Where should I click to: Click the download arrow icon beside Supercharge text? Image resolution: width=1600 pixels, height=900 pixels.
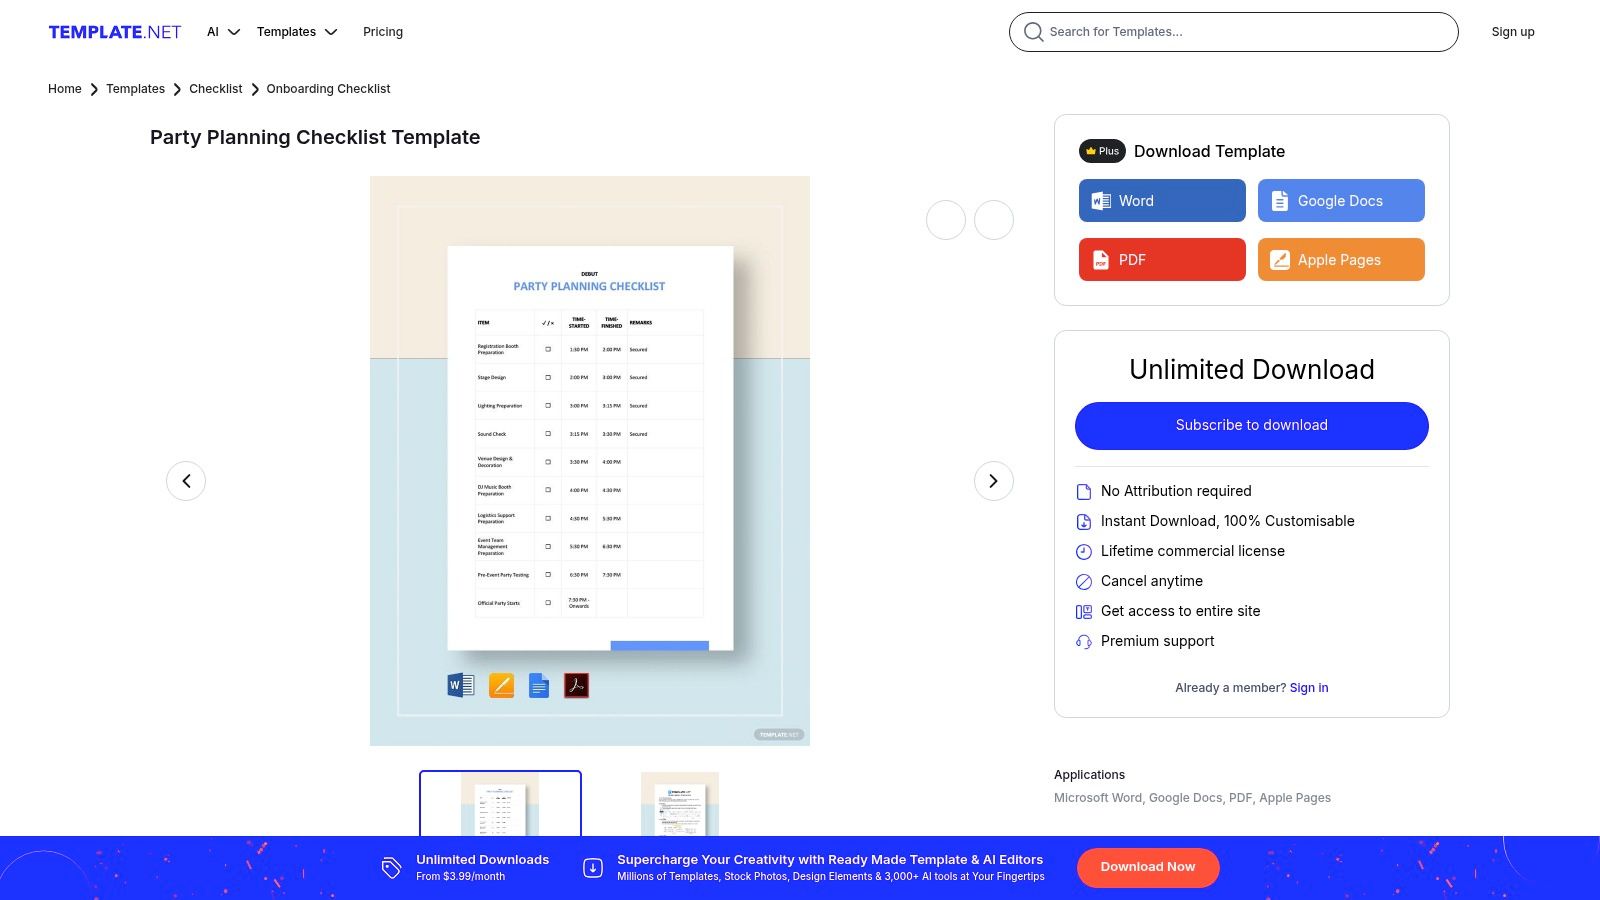[592, 867]
